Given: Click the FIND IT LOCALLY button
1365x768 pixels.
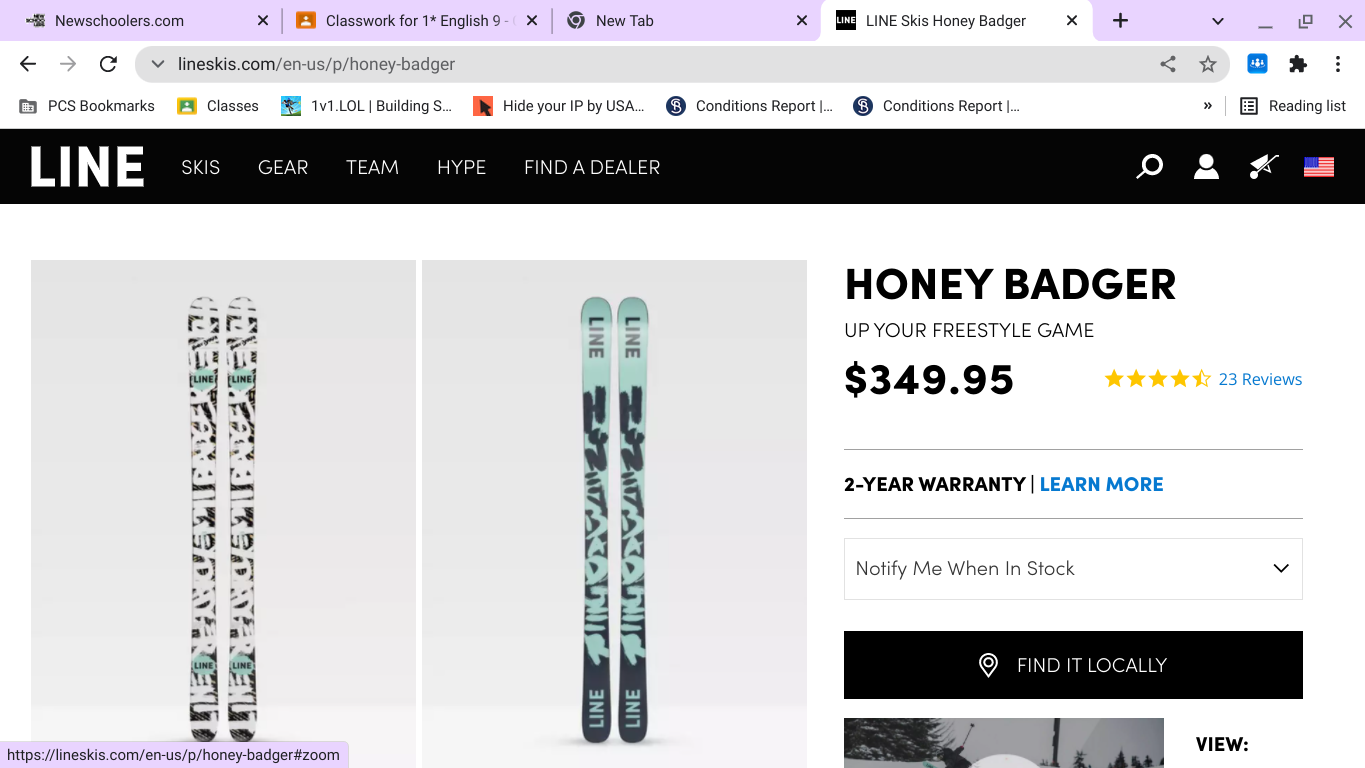Looking at the screenshot, I should (1073, 665).
